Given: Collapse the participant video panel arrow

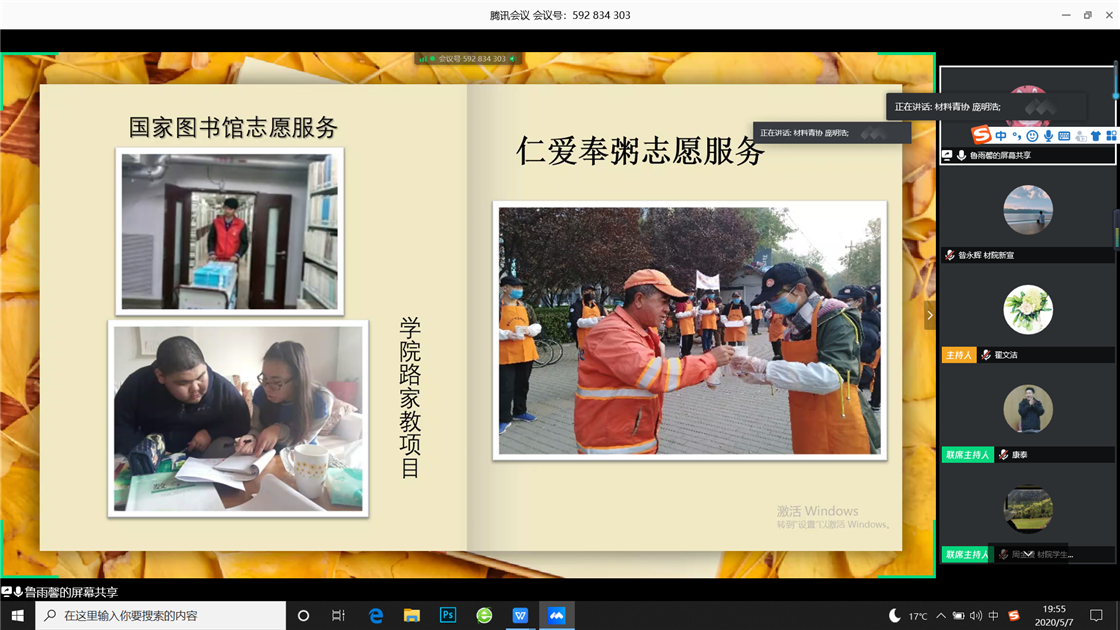Looking at the screenshot, I should [929, 315].
